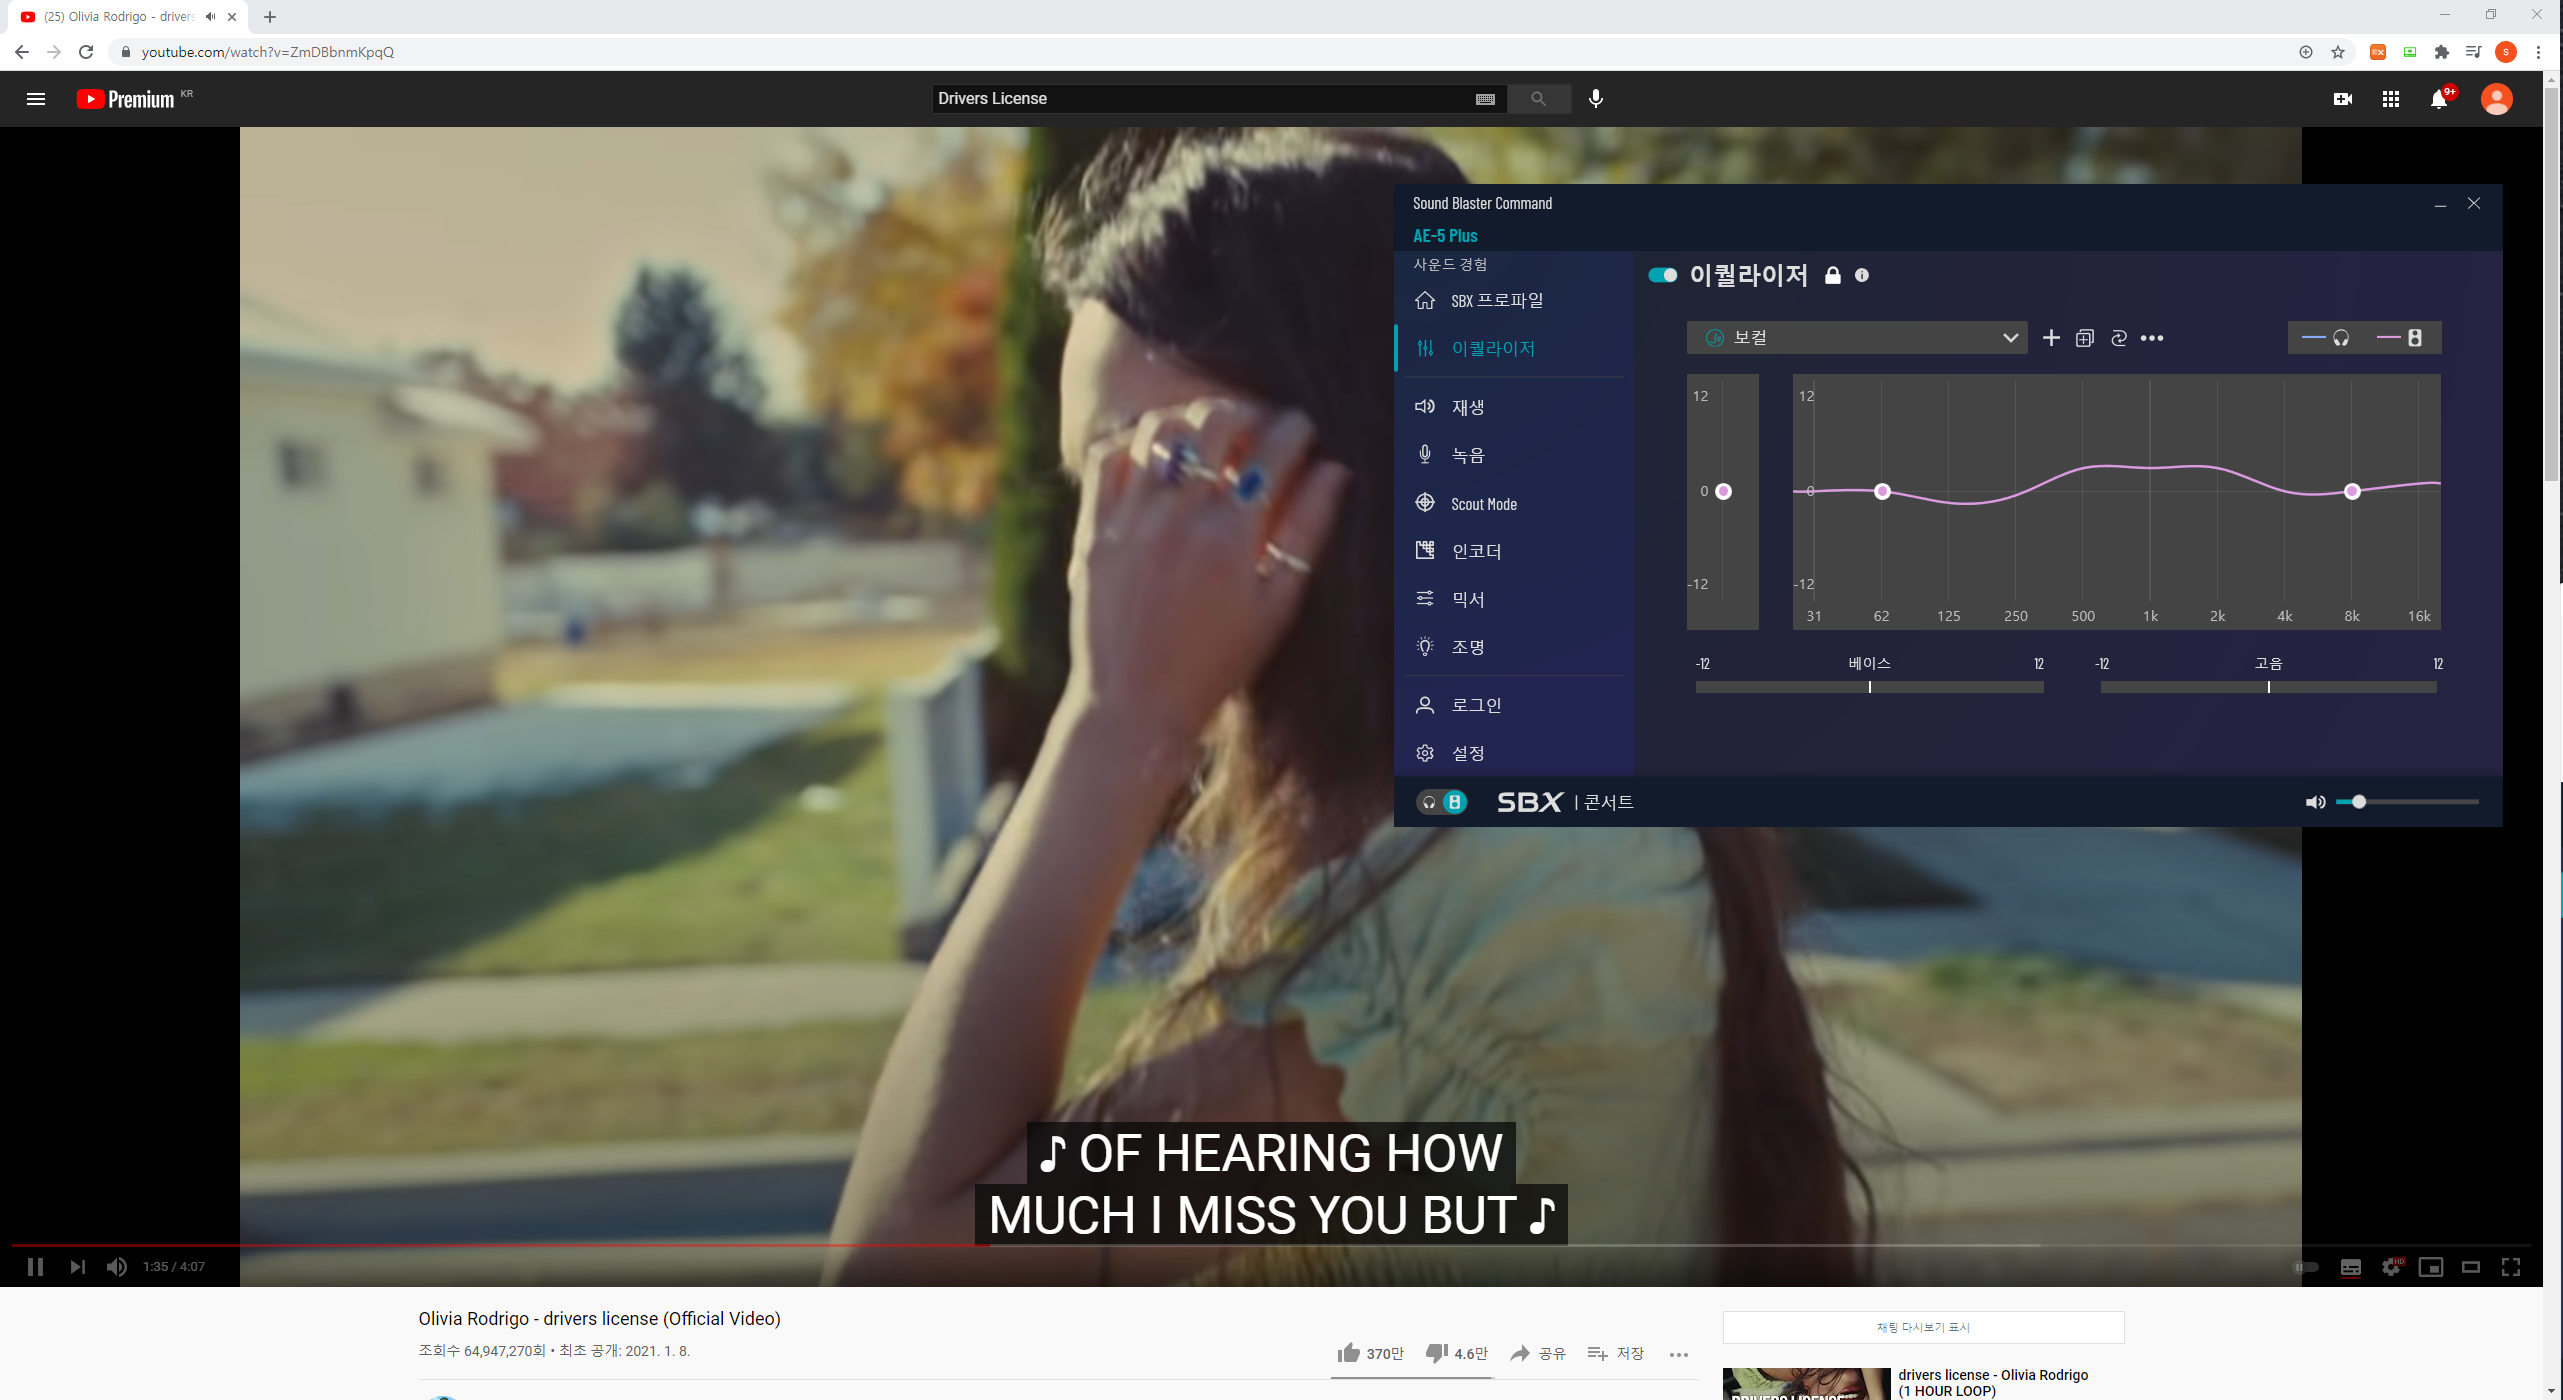Open 녹음 recording settings

(1514, 455)
